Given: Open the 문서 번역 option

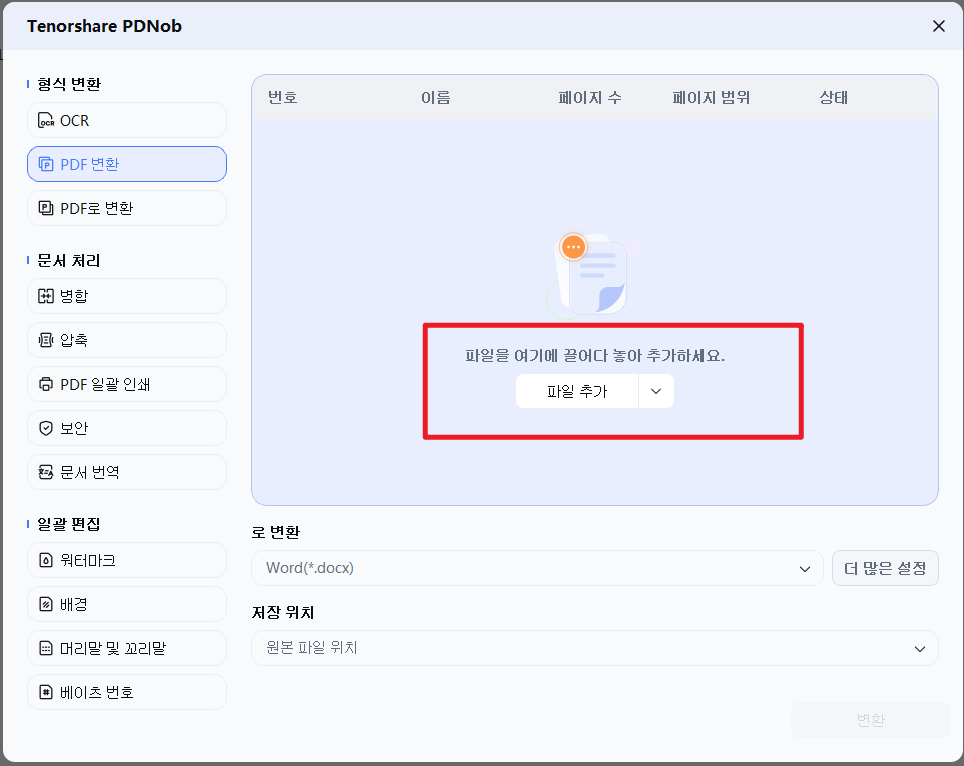Looking at the screenshot, I should tap(127, 472).
